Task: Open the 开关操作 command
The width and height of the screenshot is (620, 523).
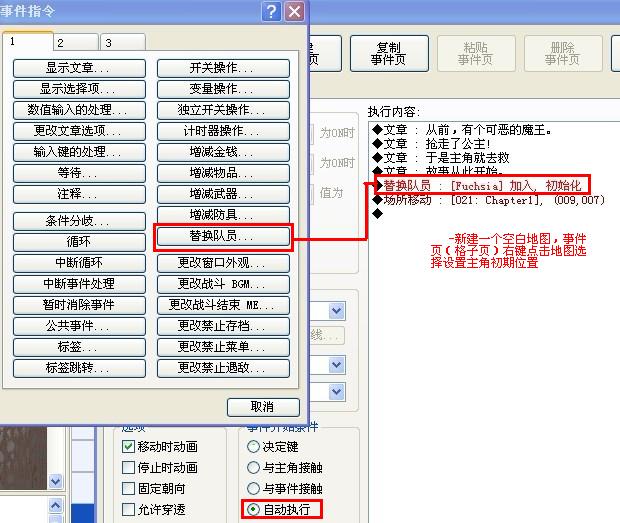Action: coord(223,68)
